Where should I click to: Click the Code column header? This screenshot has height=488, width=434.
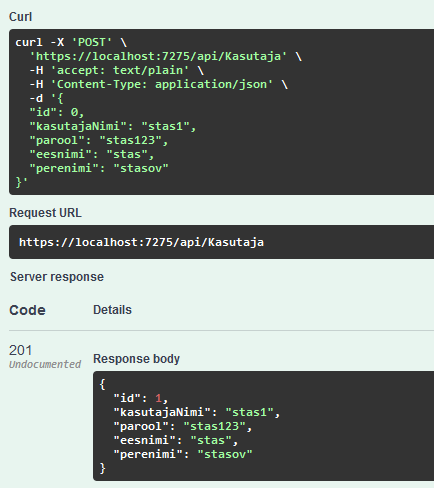(27, 310)
